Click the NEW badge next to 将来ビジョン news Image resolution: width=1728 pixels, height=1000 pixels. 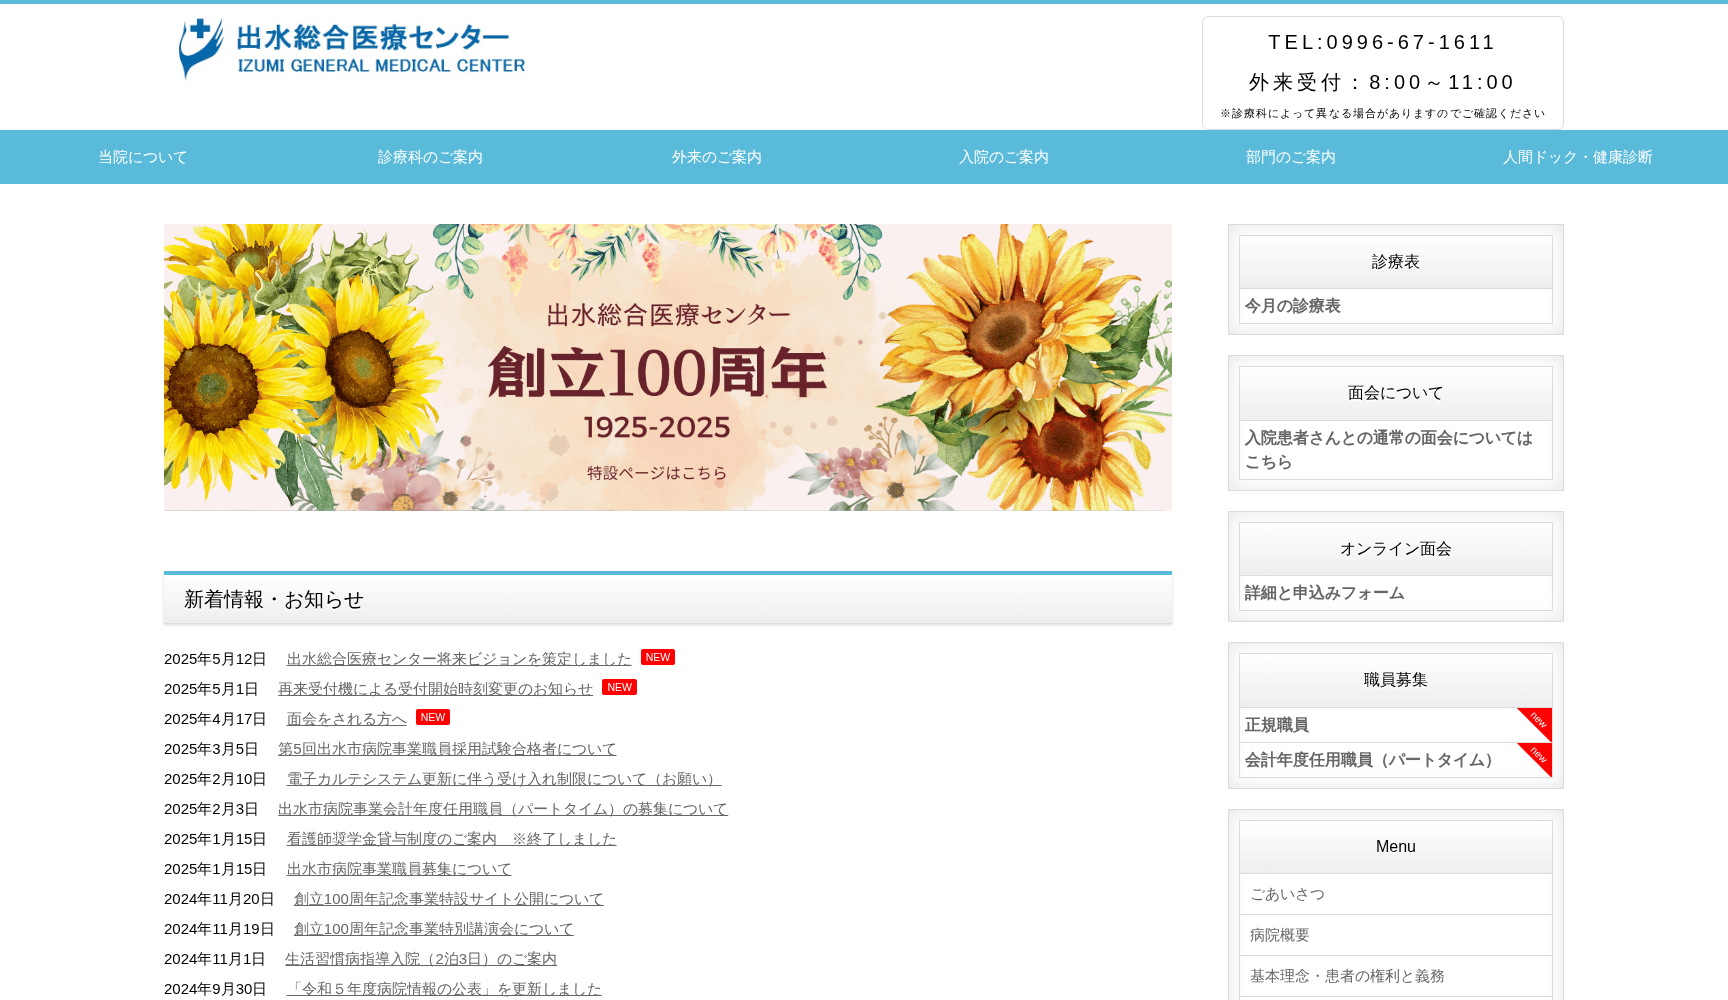[658, 657]
